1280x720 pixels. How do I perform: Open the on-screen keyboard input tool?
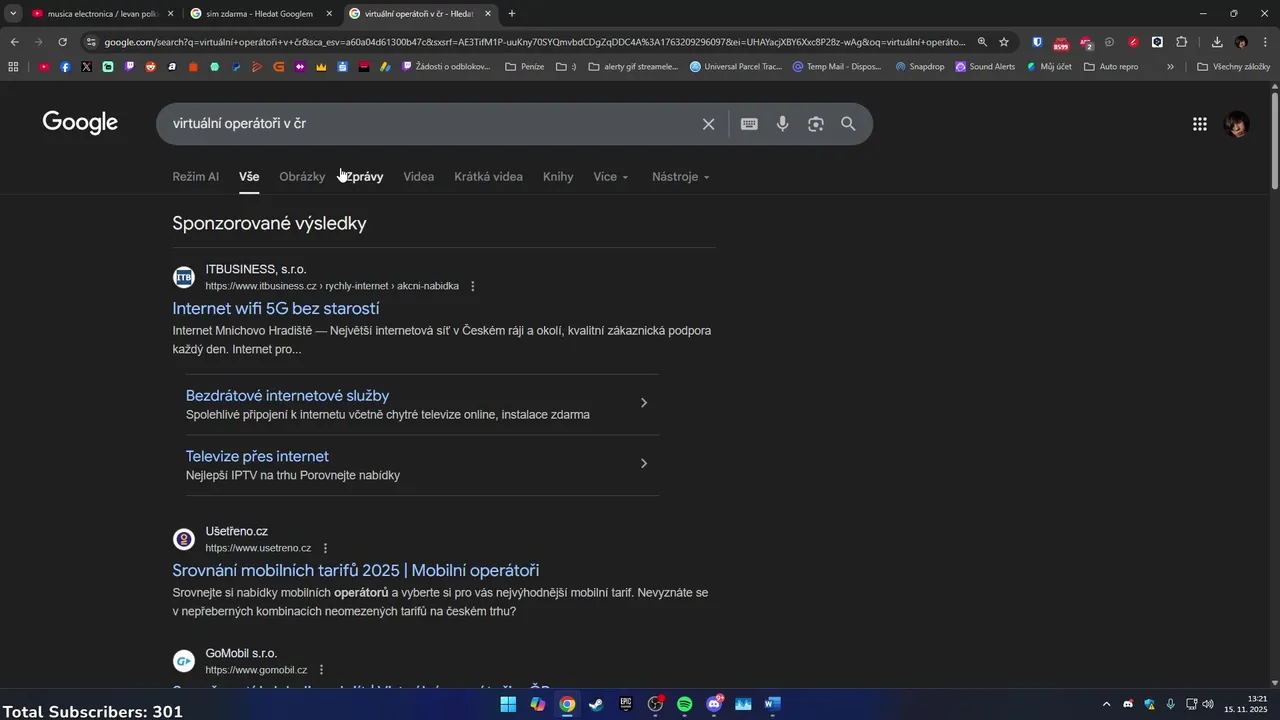749,124
